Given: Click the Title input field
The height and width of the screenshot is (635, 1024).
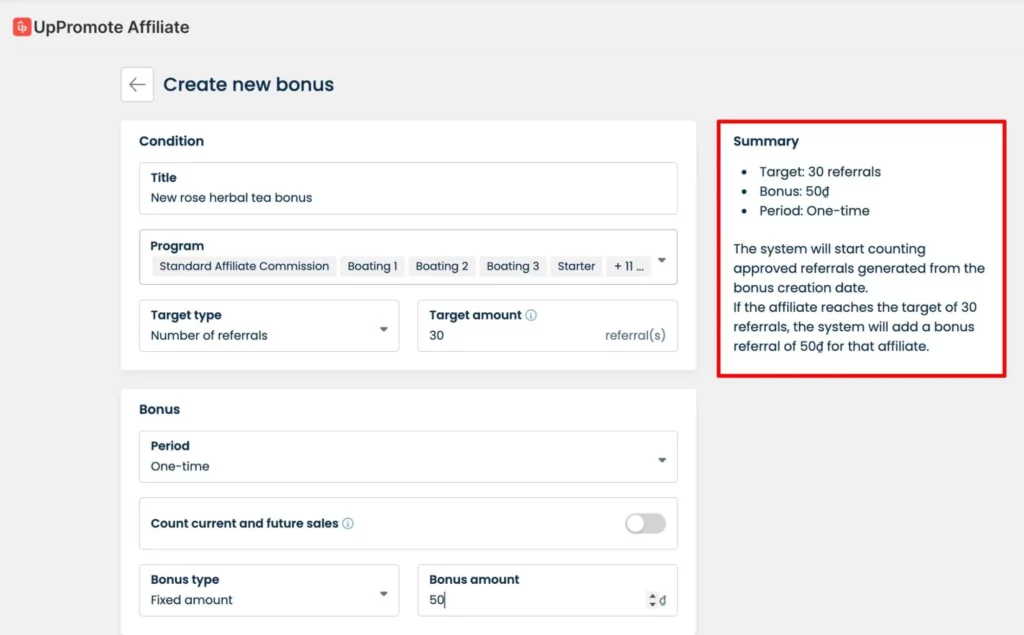Looking at the screenshot, I should point(408,198).
